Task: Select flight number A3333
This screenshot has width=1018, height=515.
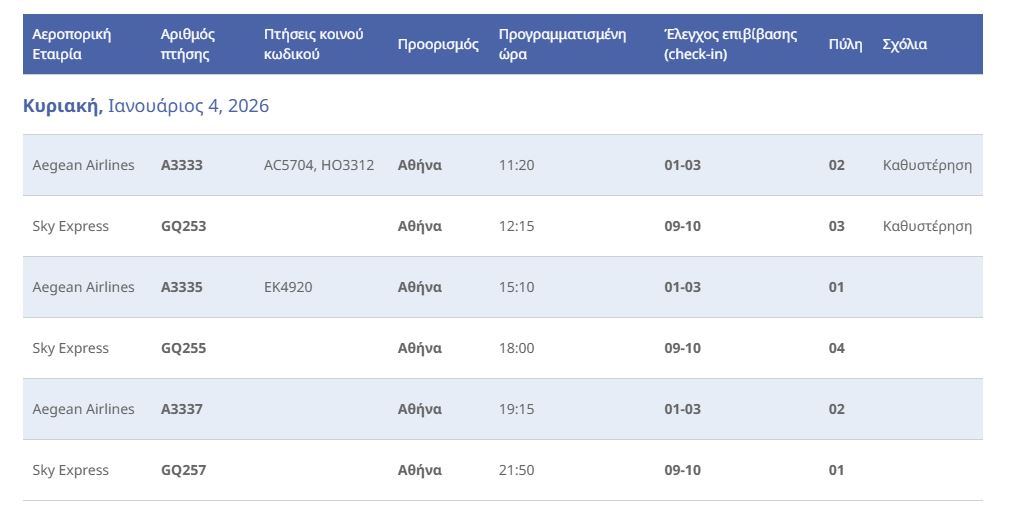Action: [x=182, y=165]
